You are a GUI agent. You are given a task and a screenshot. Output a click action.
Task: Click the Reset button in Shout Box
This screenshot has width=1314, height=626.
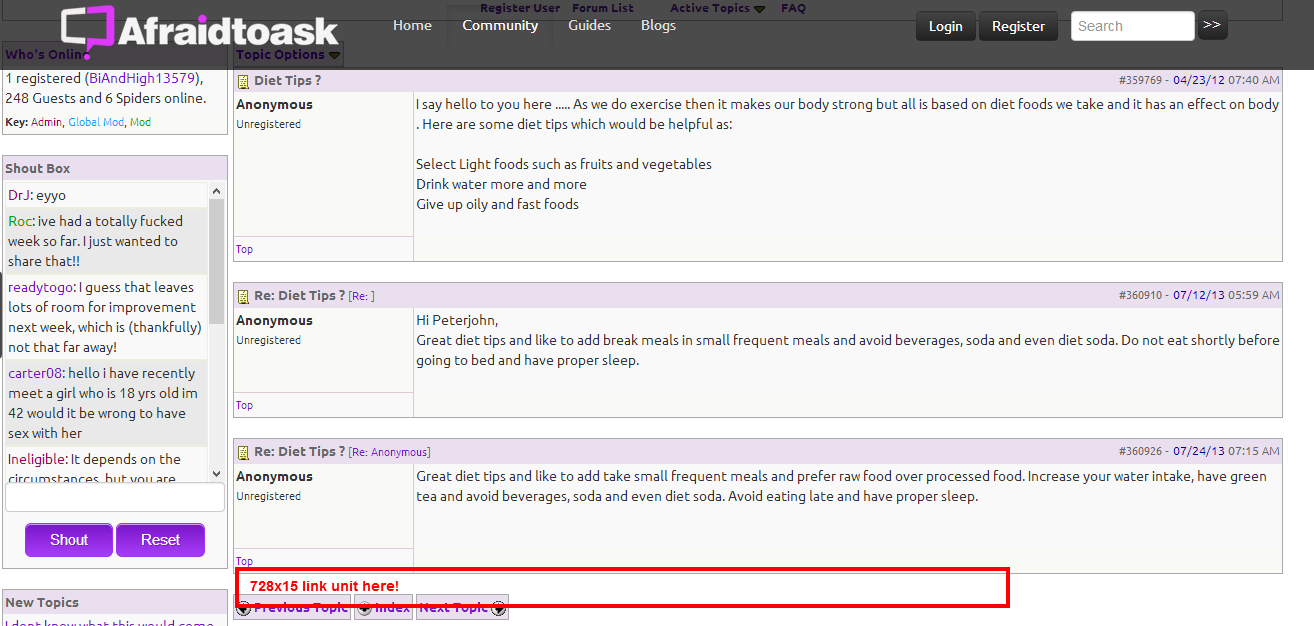pyautogui.click(x=160, y=540)
